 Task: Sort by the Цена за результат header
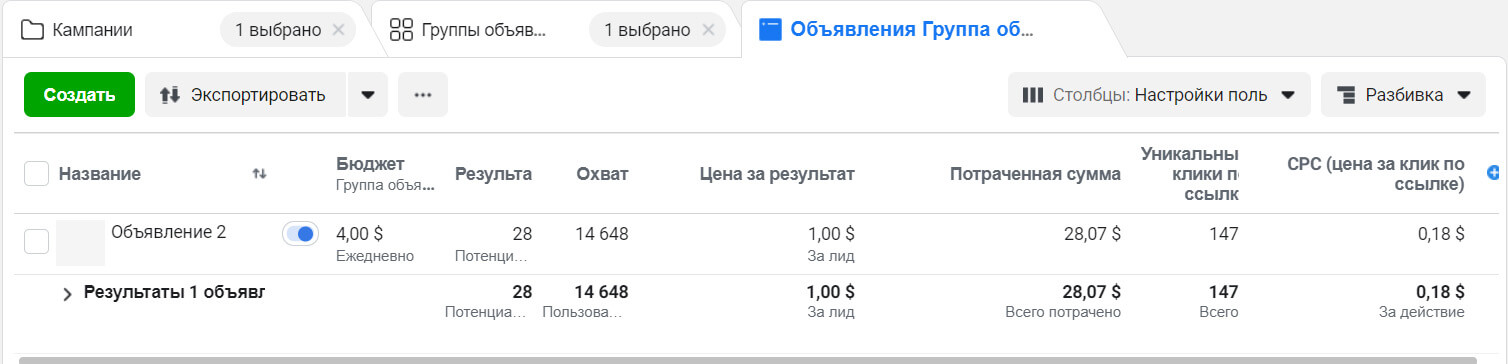coord(776,174)
